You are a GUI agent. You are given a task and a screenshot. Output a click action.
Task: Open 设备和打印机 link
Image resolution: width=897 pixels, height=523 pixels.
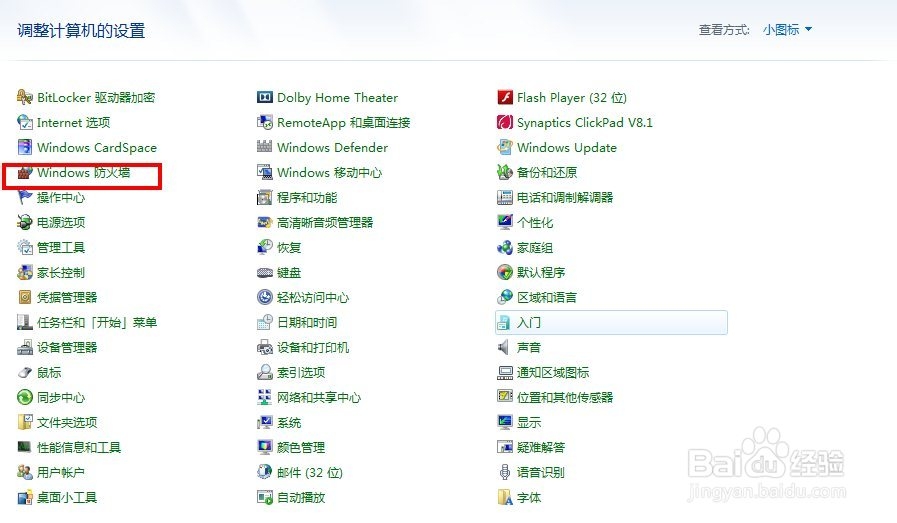click(x=313, y=347)
